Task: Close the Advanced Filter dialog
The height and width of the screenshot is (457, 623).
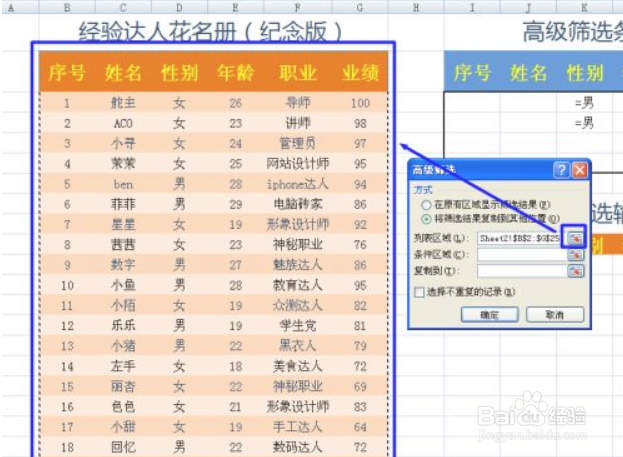Action: [580, 170]
